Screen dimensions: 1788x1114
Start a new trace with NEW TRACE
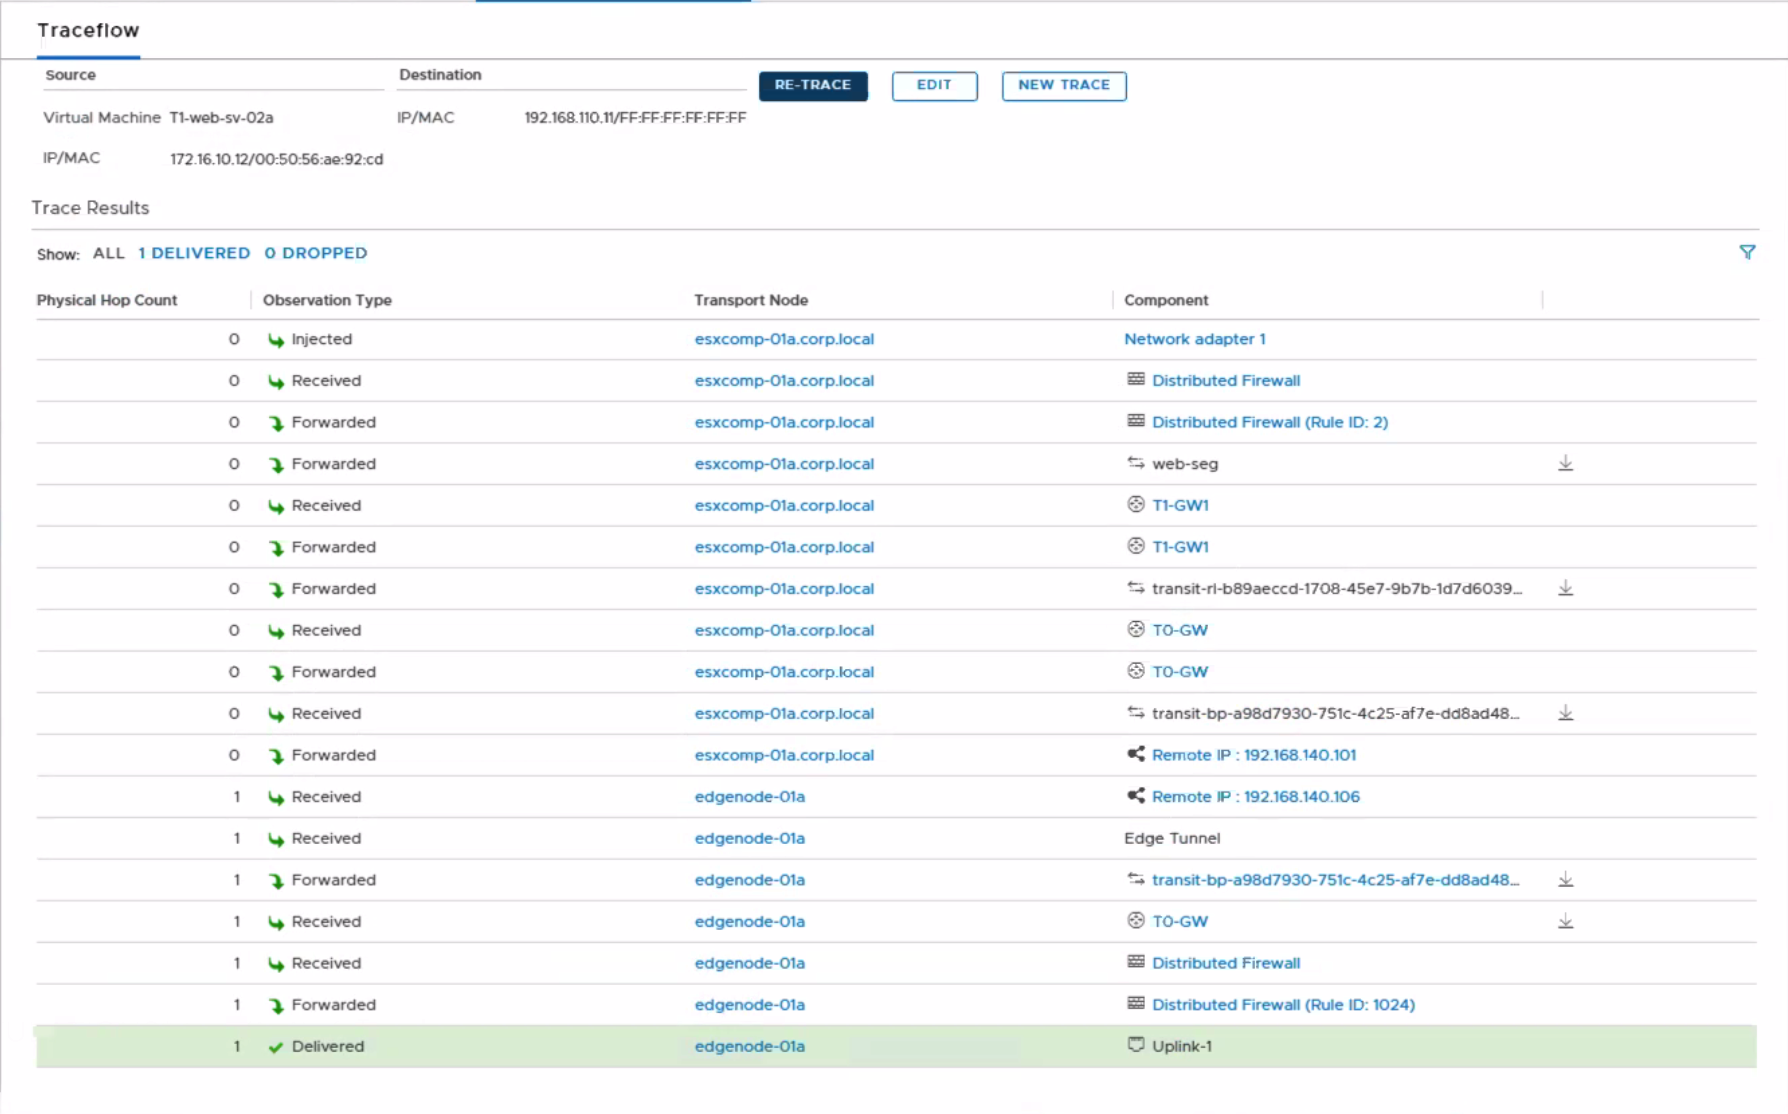(x=1063, y=86)
